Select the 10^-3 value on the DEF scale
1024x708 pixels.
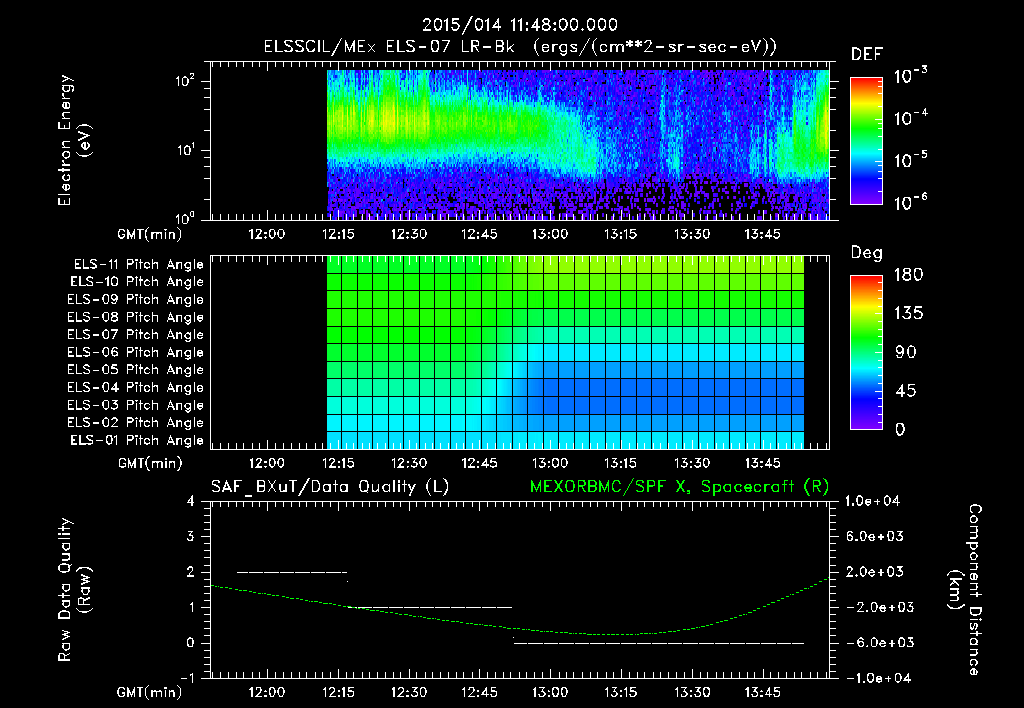pyautogui.click(x=910, y=75)
